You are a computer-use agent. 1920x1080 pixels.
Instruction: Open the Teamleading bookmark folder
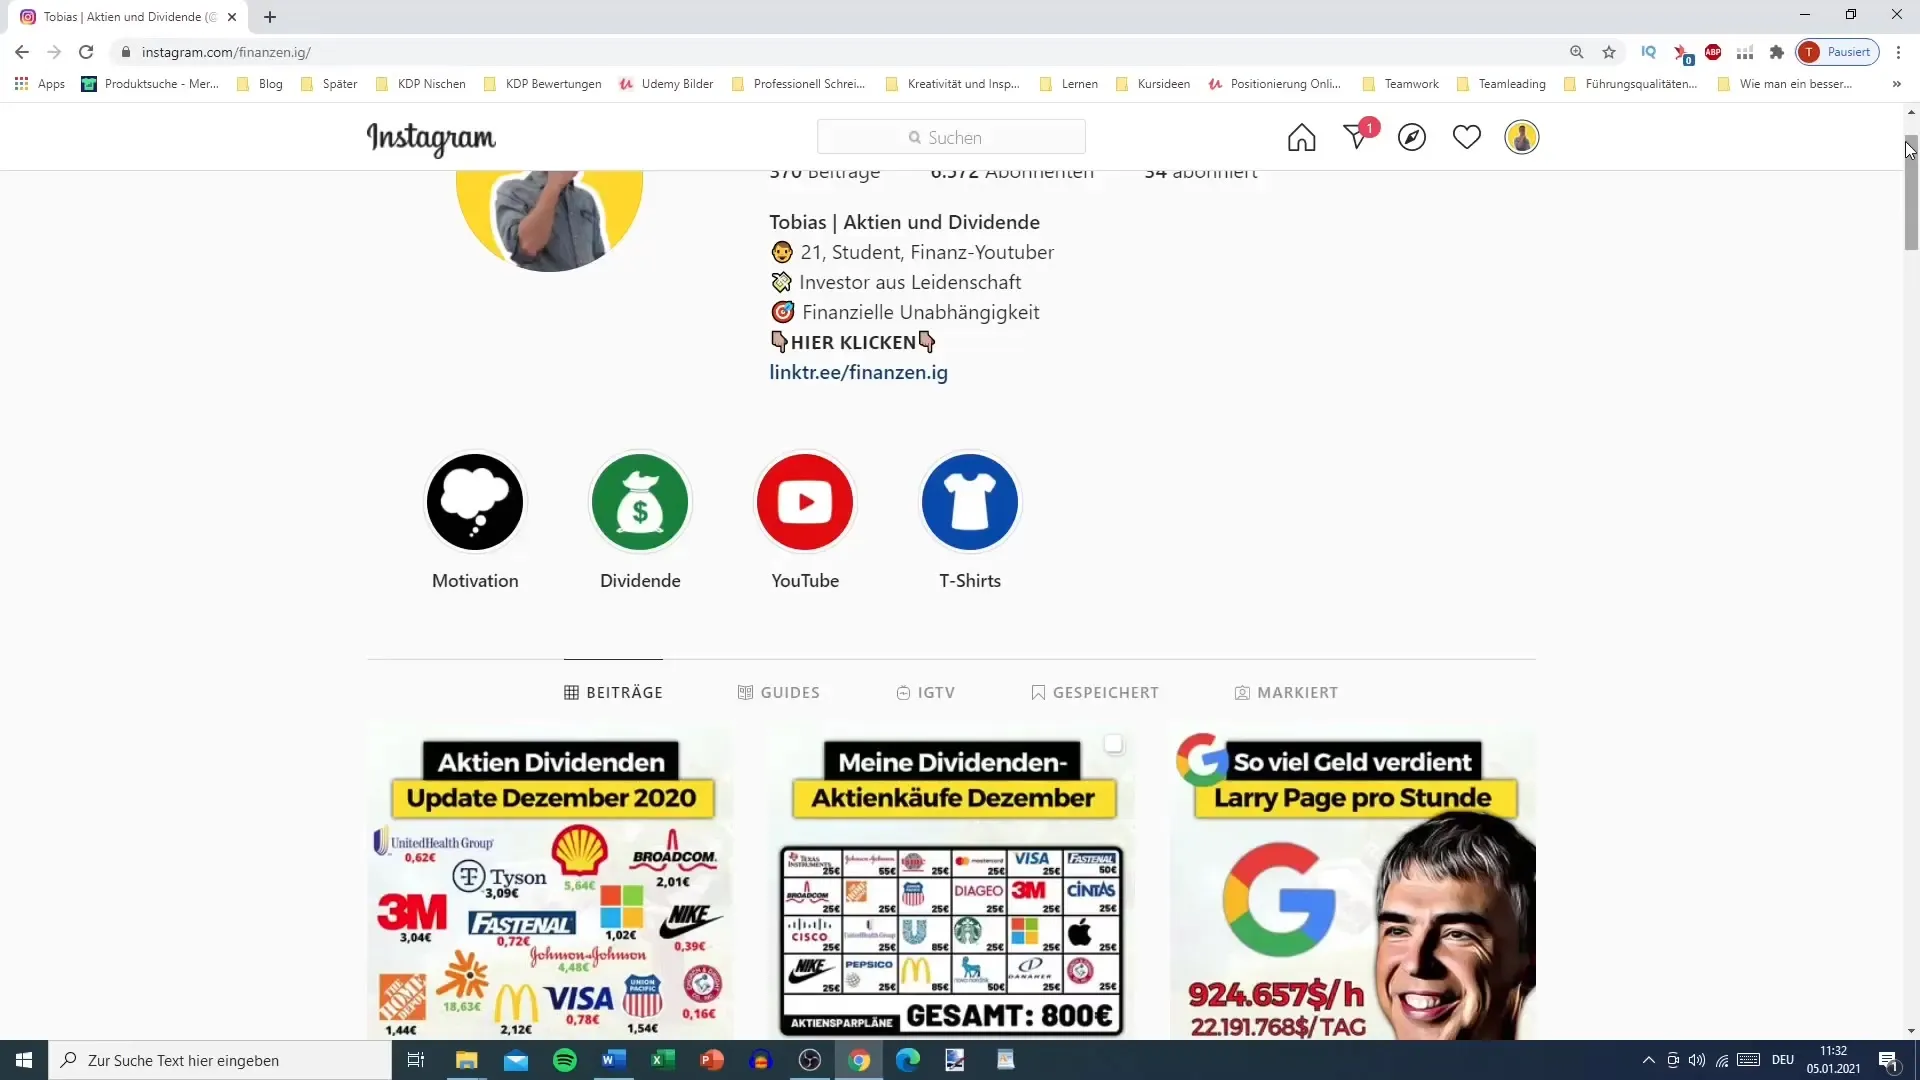click(x=1502, y=84)
